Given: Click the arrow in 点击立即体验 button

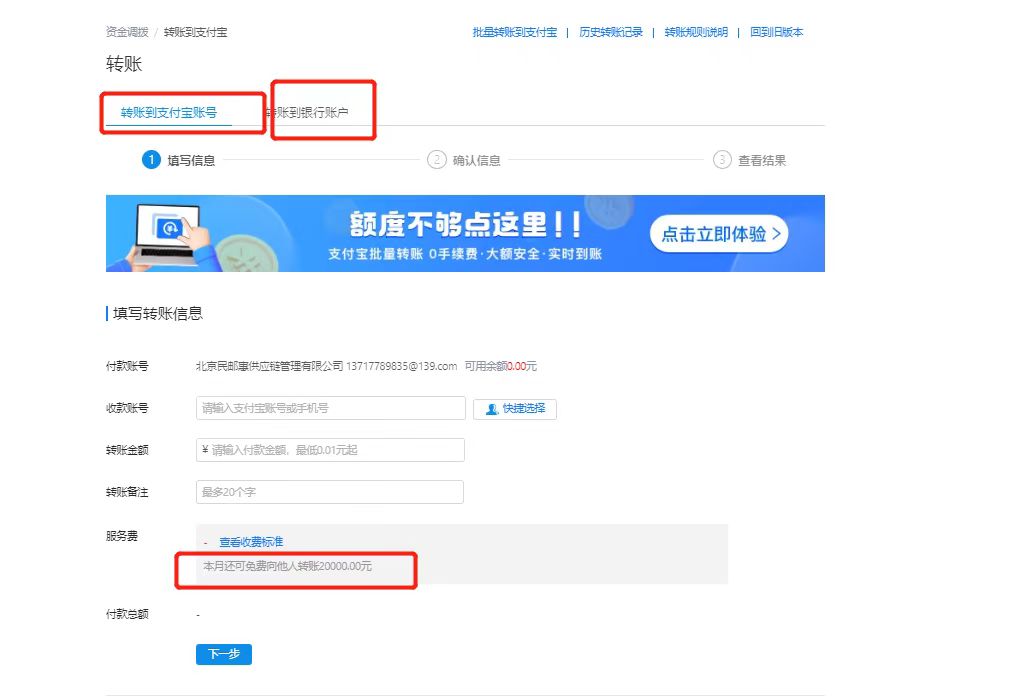Looking at the screenshot, I should point(776,234).
